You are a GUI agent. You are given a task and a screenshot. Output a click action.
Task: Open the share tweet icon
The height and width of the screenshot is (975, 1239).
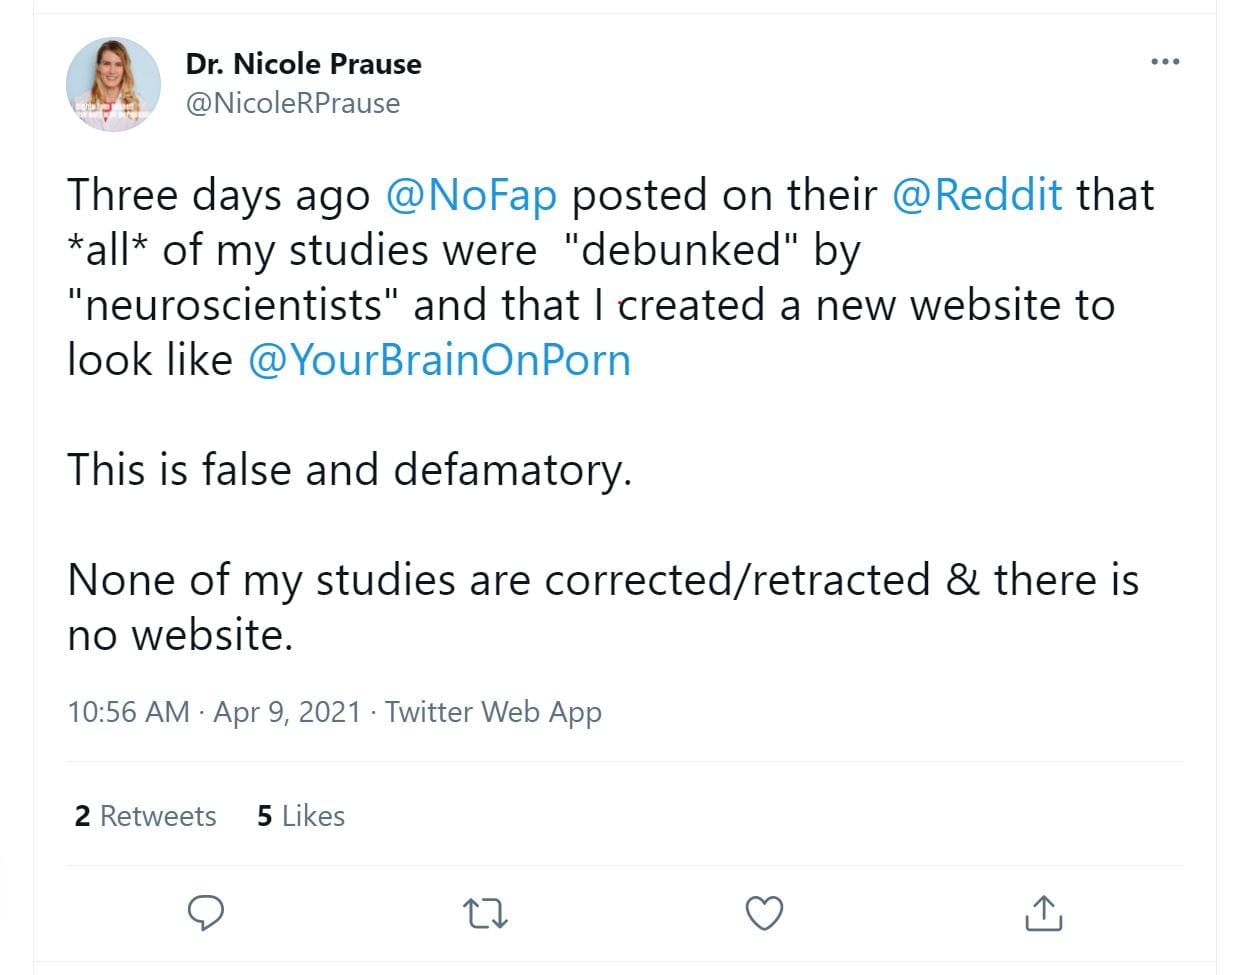point(1043,912)
